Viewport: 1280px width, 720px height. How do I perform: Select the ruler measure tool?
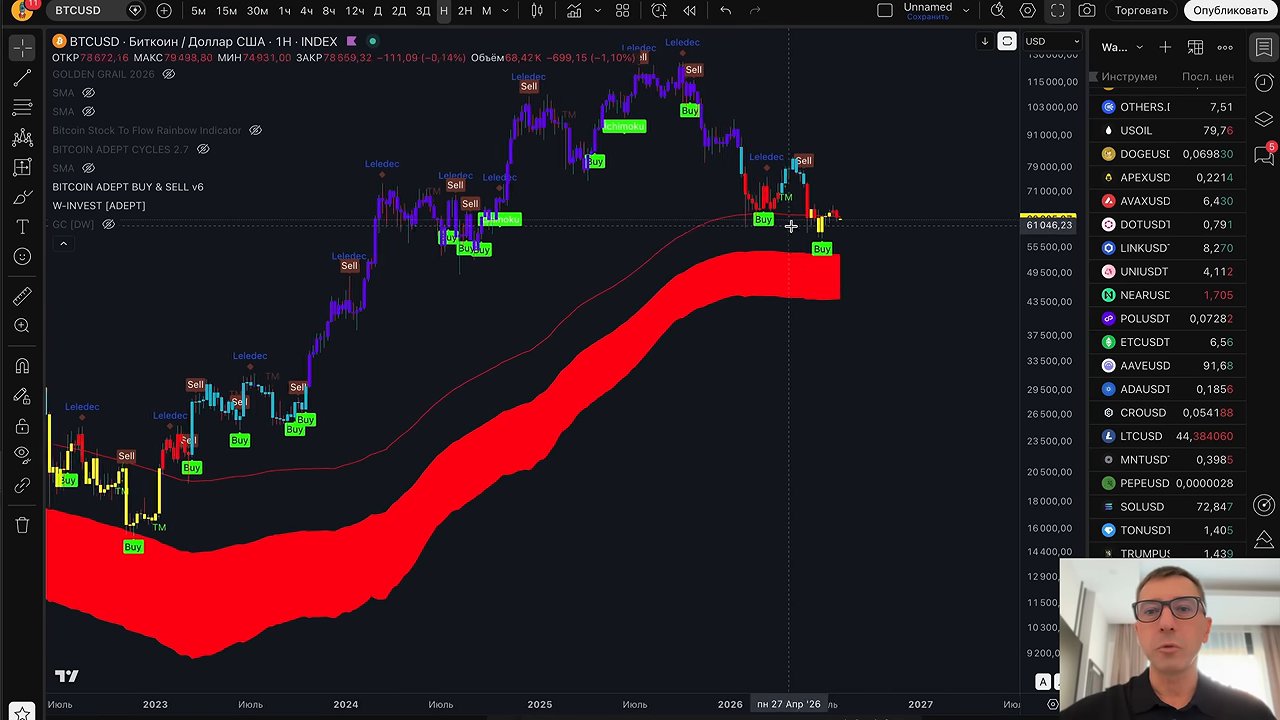(22, 296)
